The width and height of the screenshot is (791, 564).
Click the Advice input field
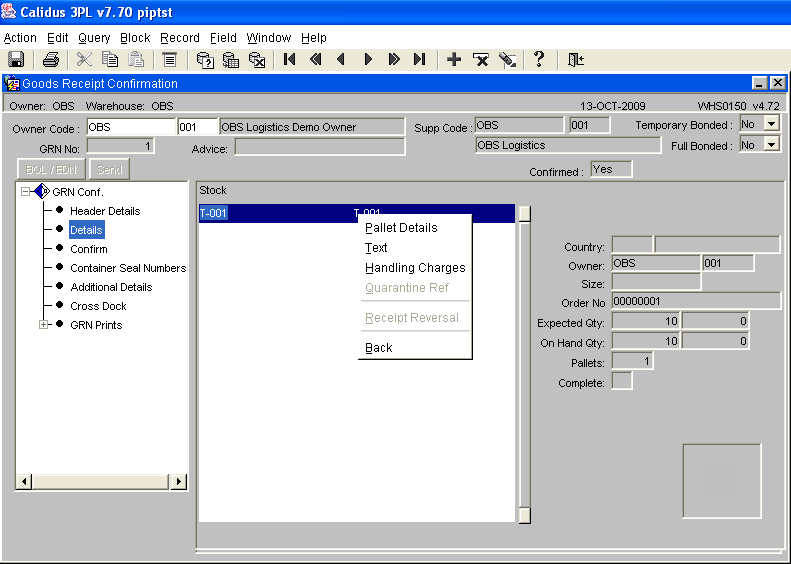point(320,147)
